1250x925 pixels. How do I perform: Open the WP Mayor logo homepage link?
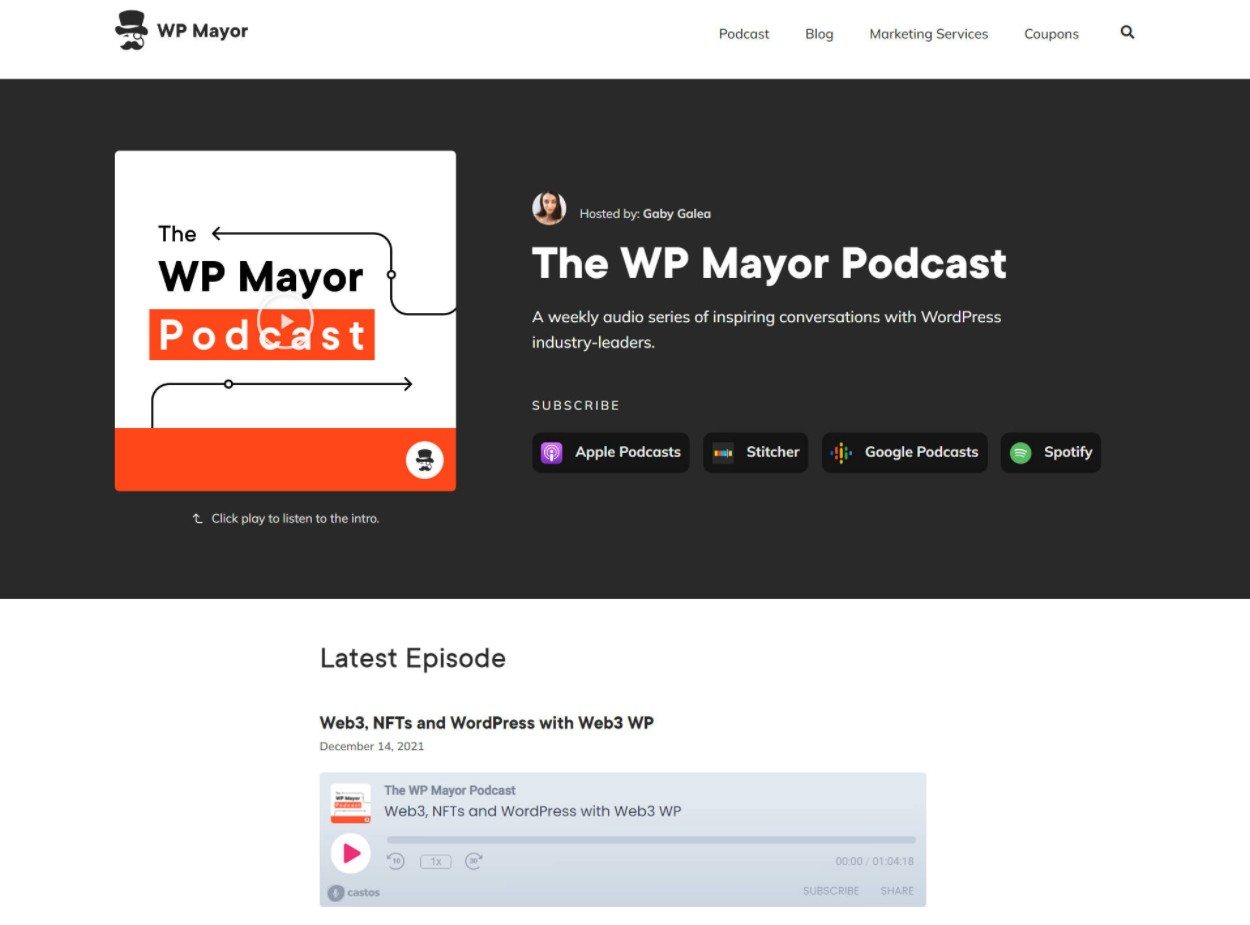tap(181, 30)
